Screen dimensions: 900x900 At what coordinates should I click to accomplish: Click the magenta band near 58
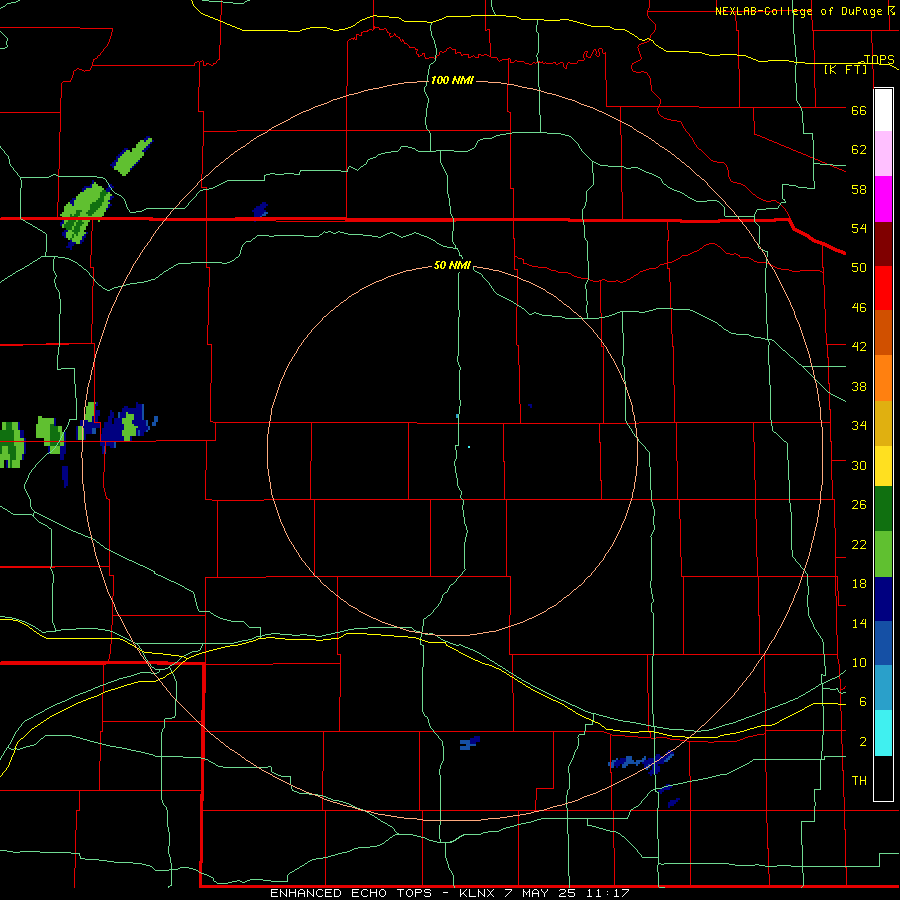pos(883,199)
